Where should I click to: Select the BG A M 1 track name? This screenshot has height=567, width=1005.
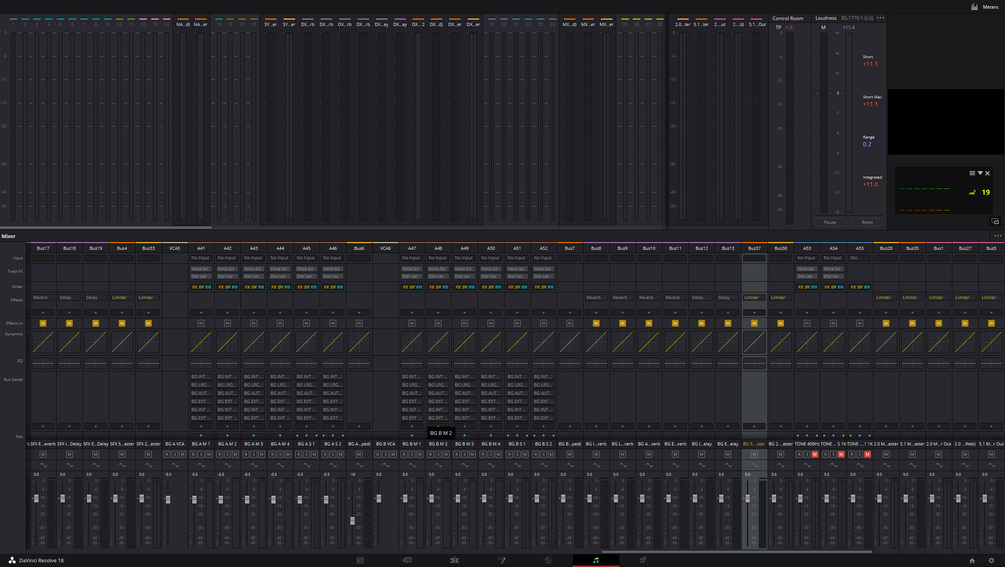click(201, 443)
